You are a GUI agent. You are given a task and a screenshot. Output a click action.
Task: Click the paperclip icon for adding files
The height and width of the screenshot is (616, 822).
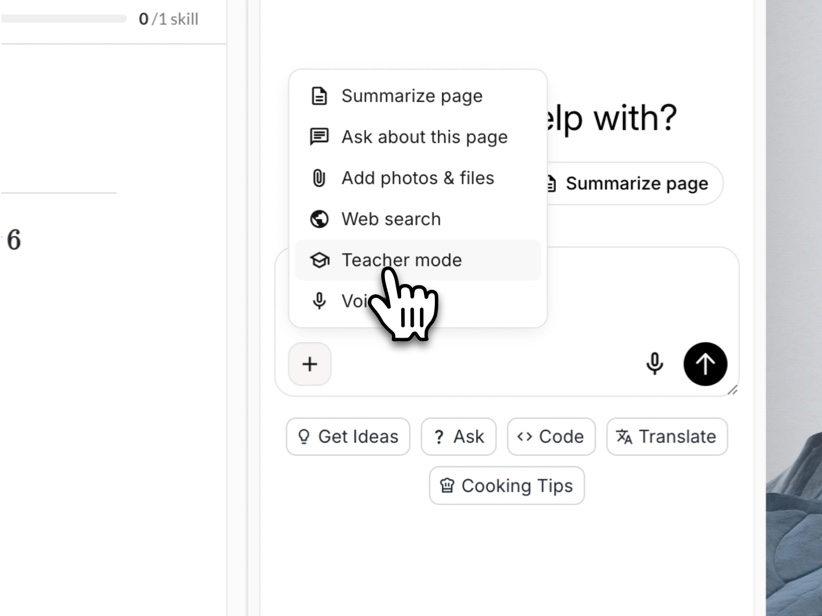tap(319, 178)
